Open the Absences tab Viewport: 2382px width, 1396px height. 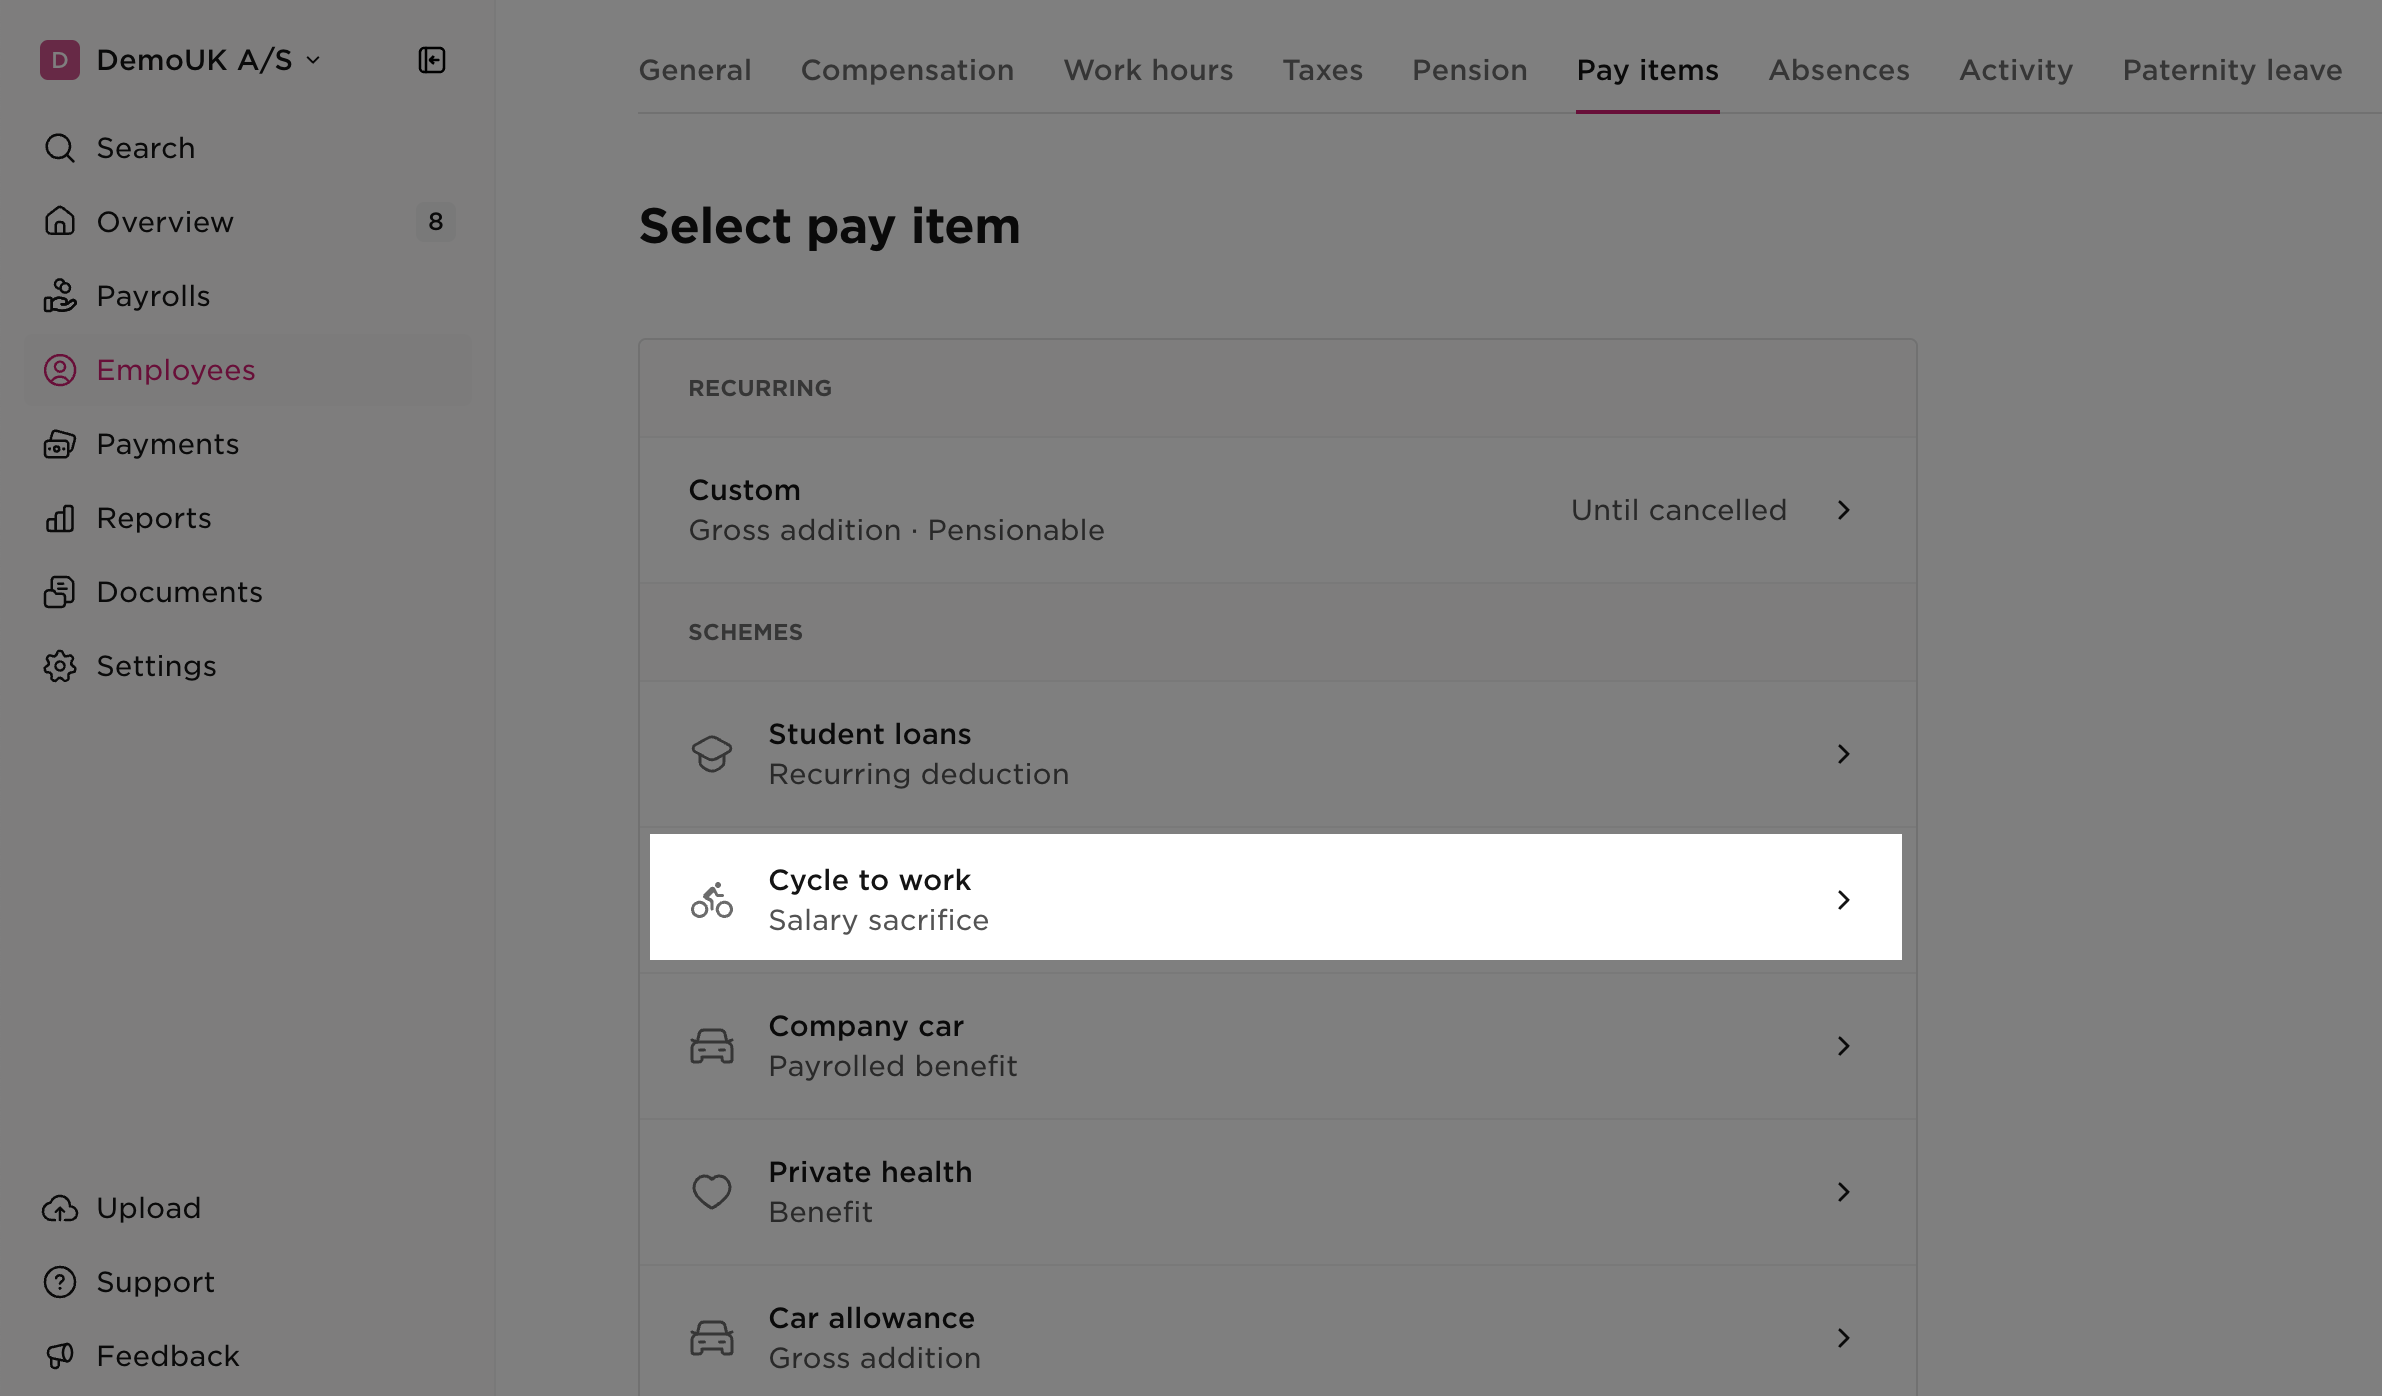1838,70
